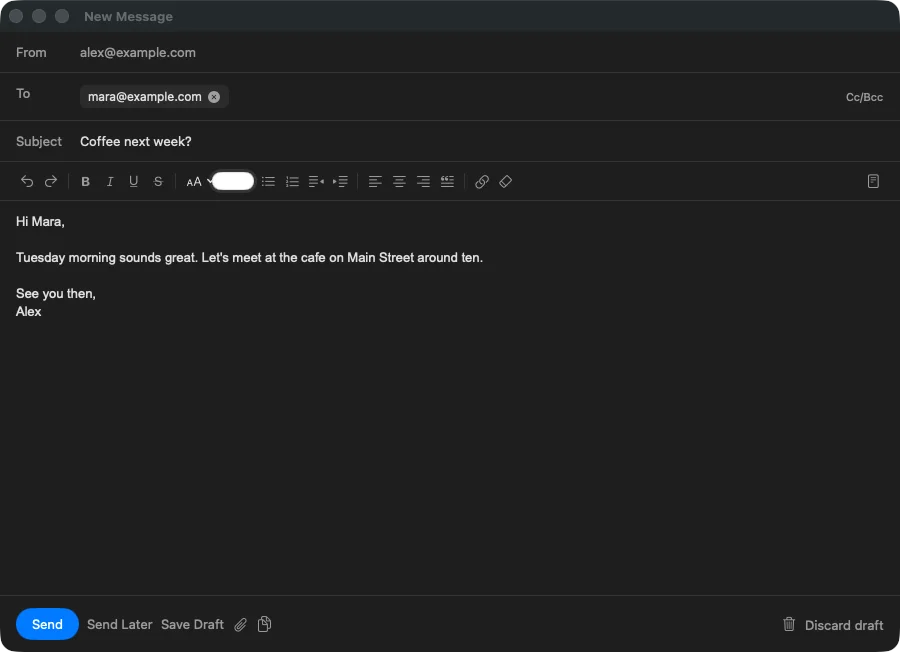900x652 pixels.
Task: Undo the last edit
Action: 27,181
